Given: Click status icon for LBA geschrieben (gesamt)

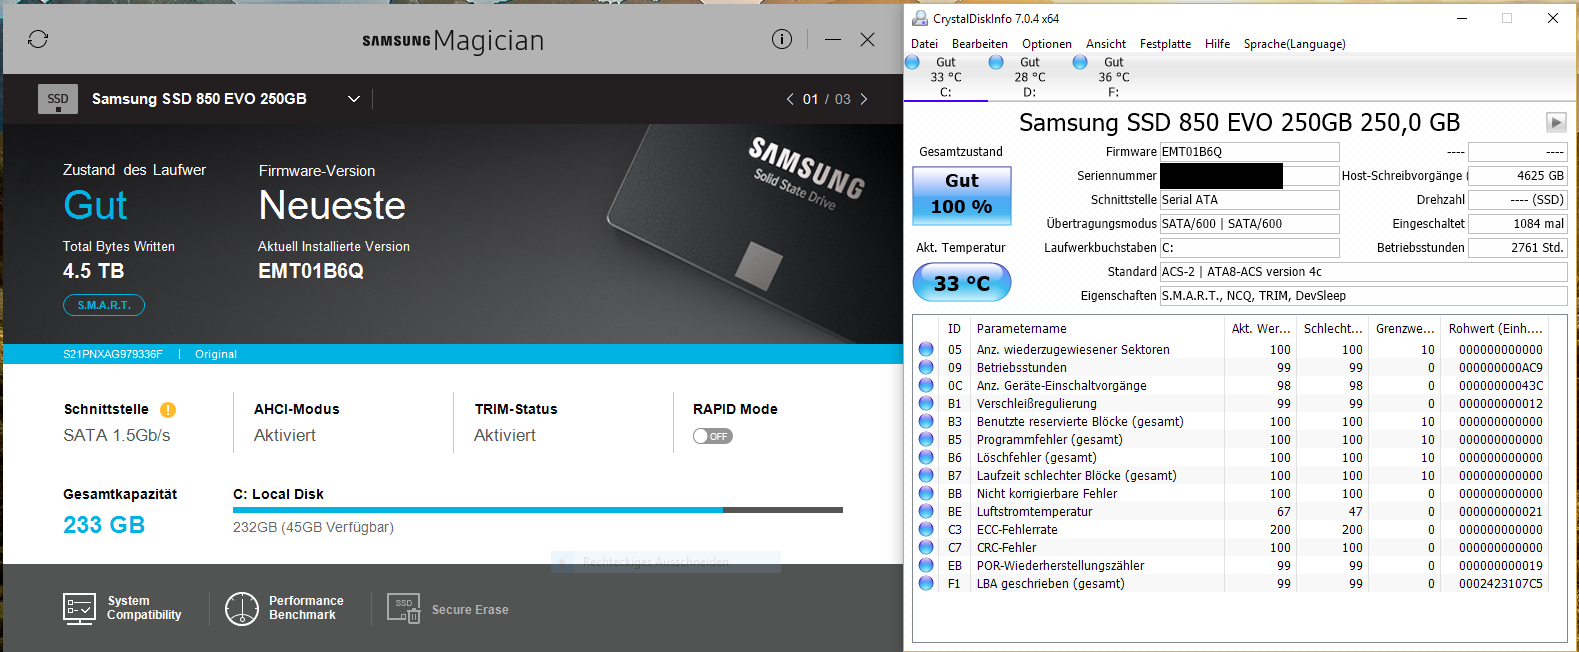Looking at the screenshot, I should tap(926, 584).
